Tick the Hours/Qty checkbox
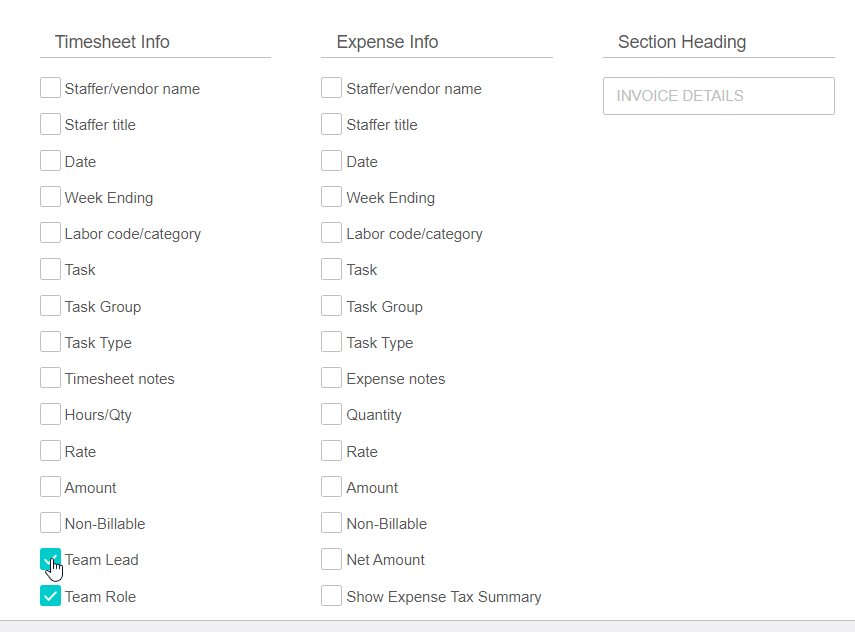Image resolution: width=855 pixels, height=632 pixels. pos(50,414)
